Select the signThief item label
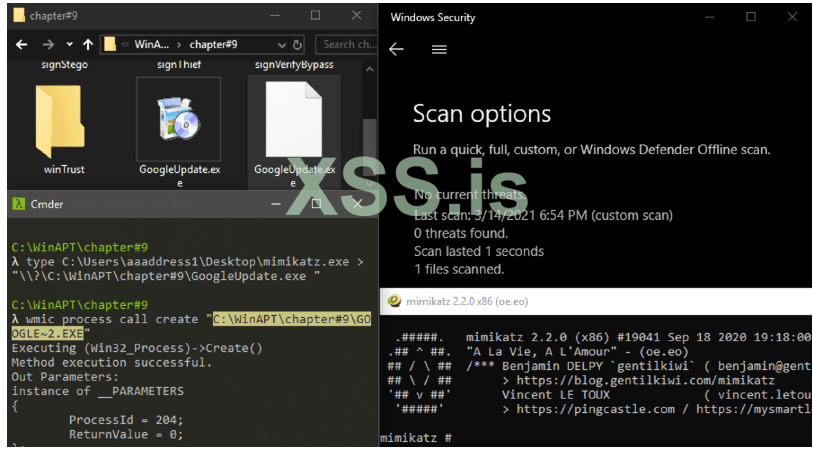Viewport: 813px width, 451px height. point(179,65)
